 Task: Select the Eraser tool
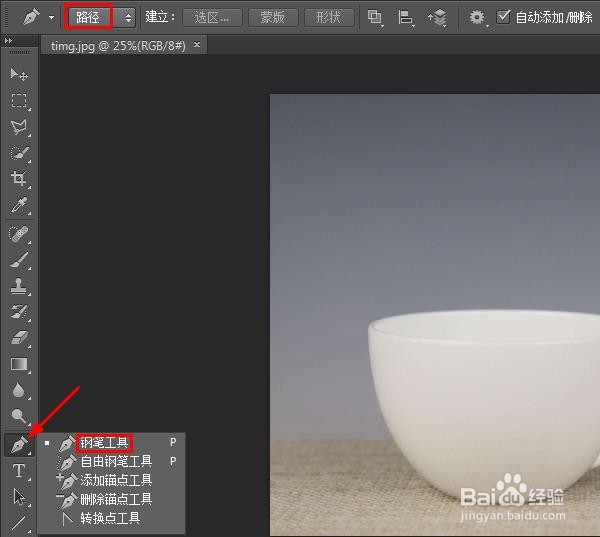pyautogui.click(x=19, y=338)
